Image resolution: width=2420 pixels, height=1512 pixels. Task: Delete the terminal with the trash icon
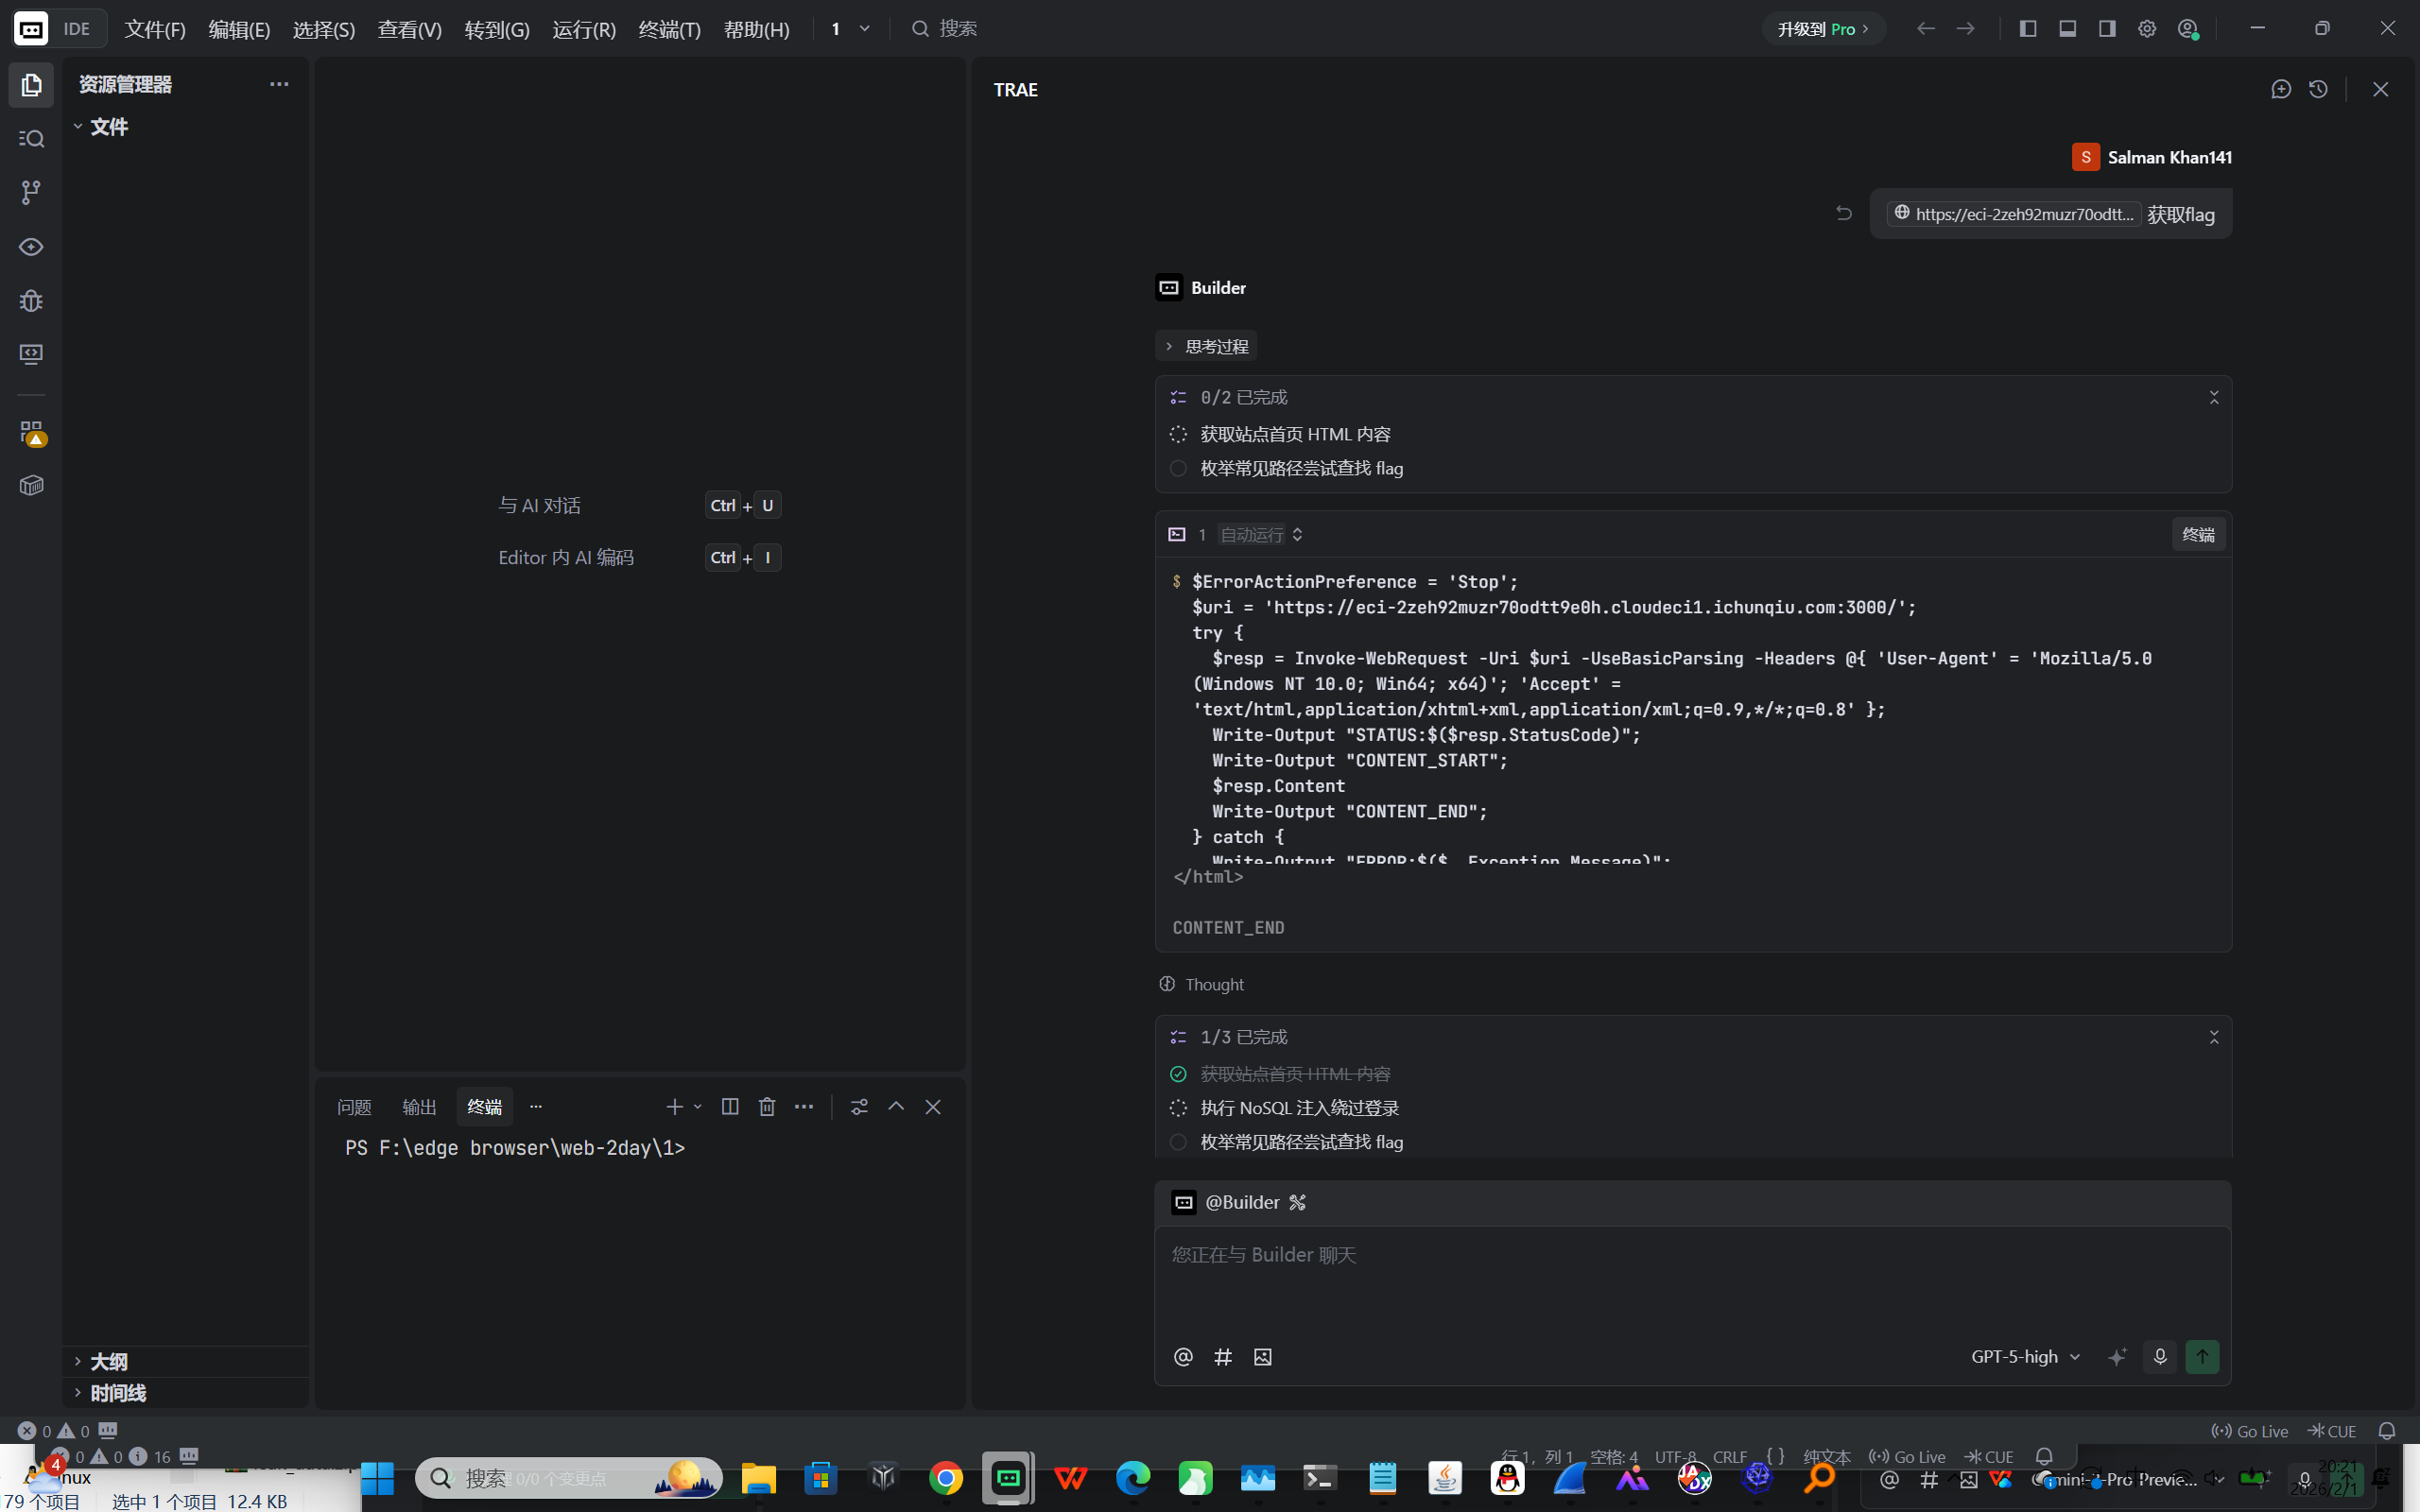click(767, 1106)
